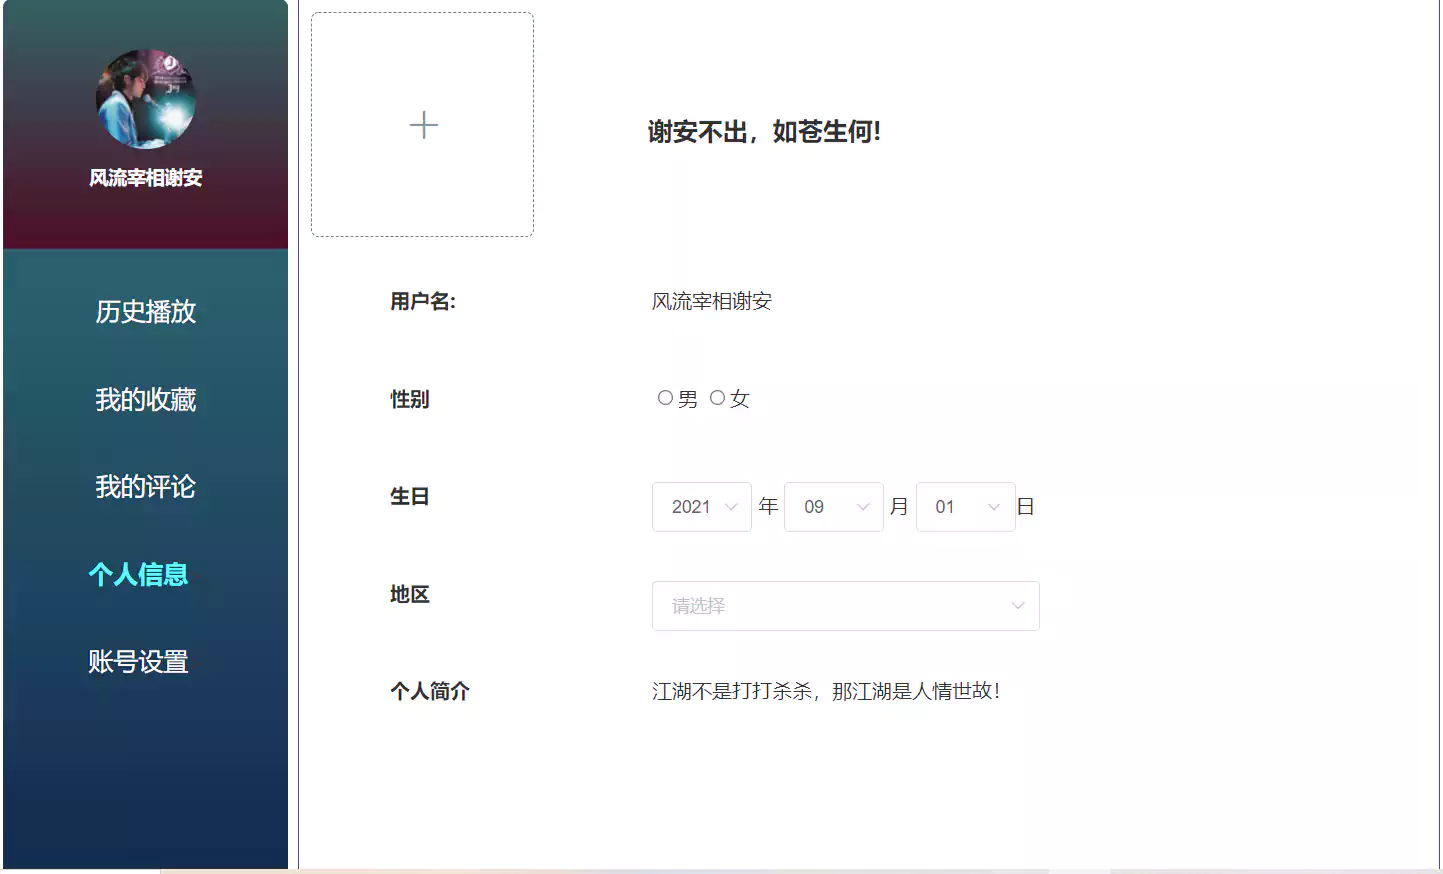Open the 我的评论 (my comments) section

145,487
